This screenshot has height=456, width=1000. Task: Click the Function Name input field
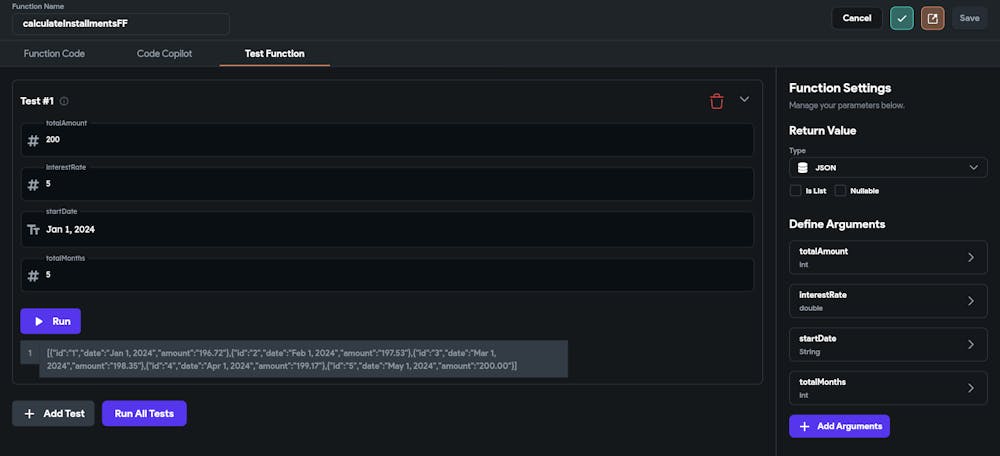tap(120, 23)
